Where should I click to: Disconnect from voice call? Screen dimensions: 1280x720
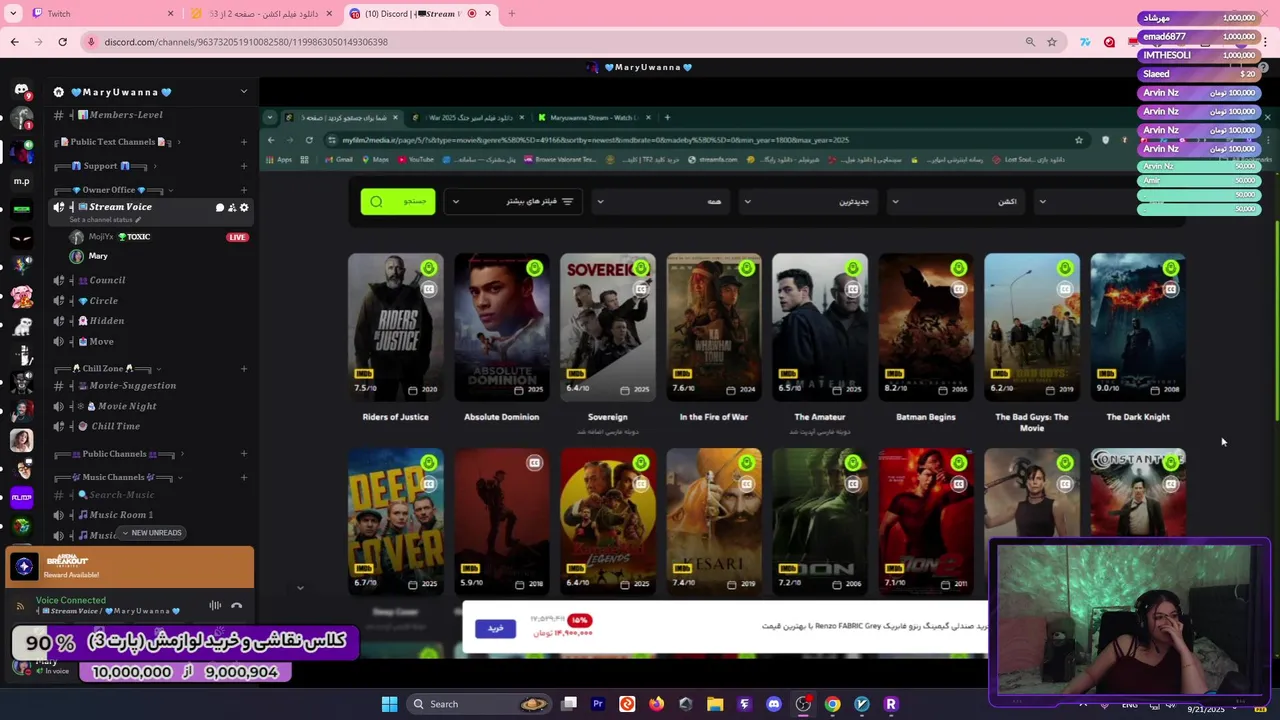pyautogui.click(x=237, y=605)
